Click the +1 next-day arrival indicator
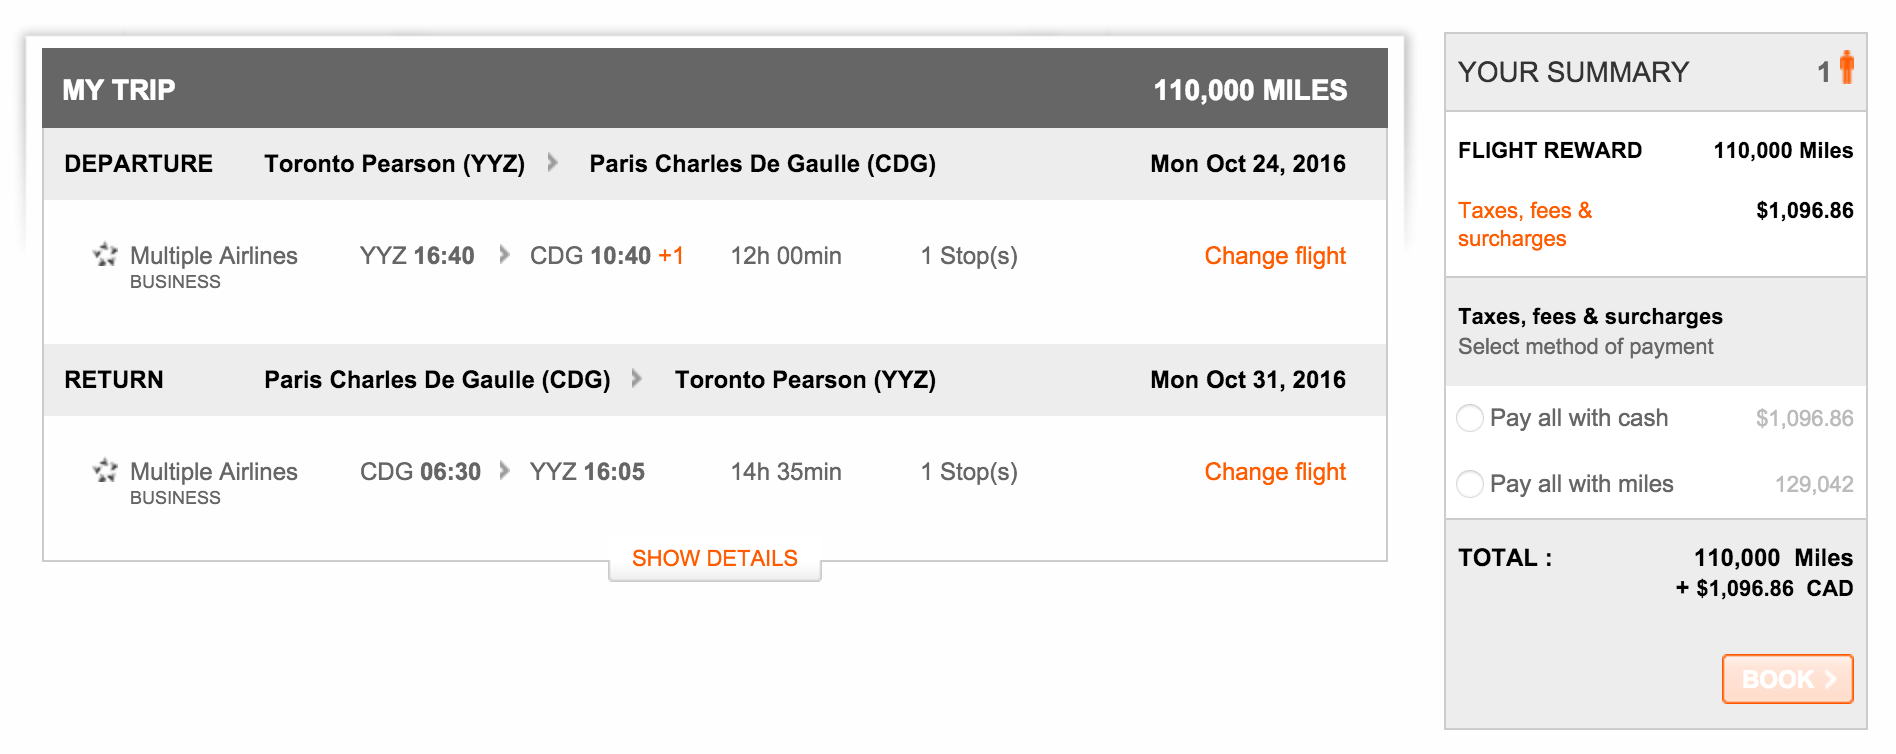 click(x=671, y=255)
